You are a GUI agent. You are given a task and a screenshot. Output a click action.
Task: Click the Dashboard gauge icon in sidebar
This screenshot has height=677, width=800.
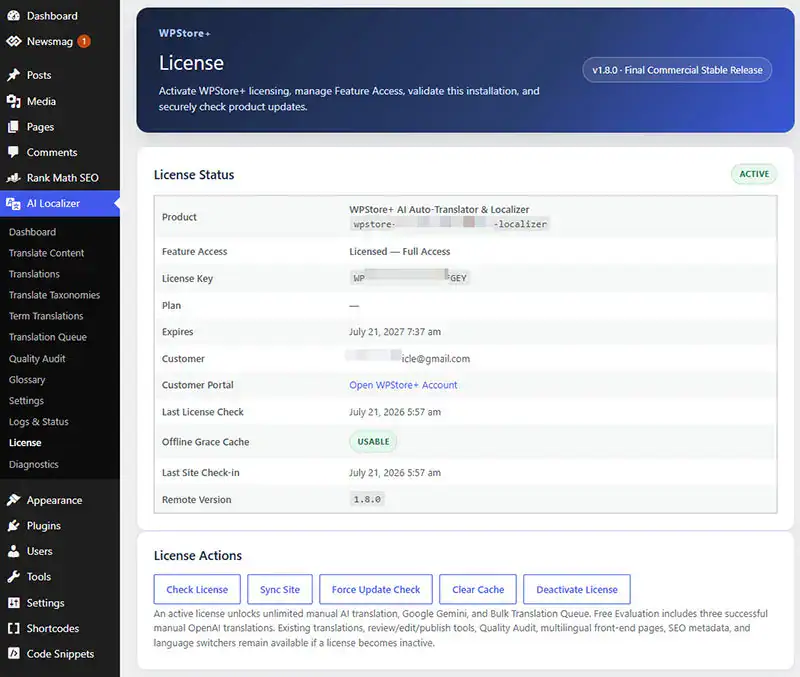[14, 16]
